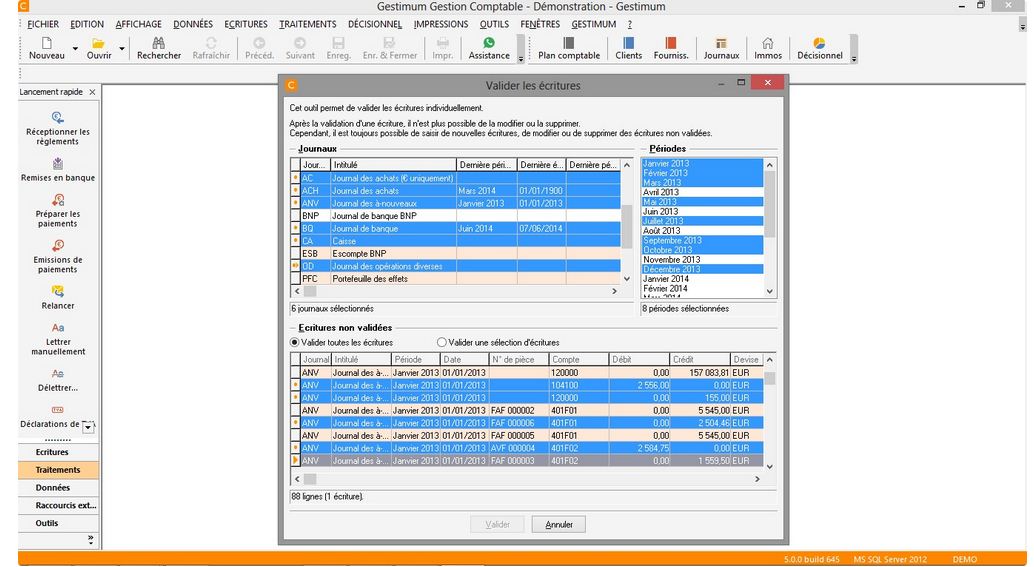Open the Ouvrir dropdown arrow

(x=121, y=49)
